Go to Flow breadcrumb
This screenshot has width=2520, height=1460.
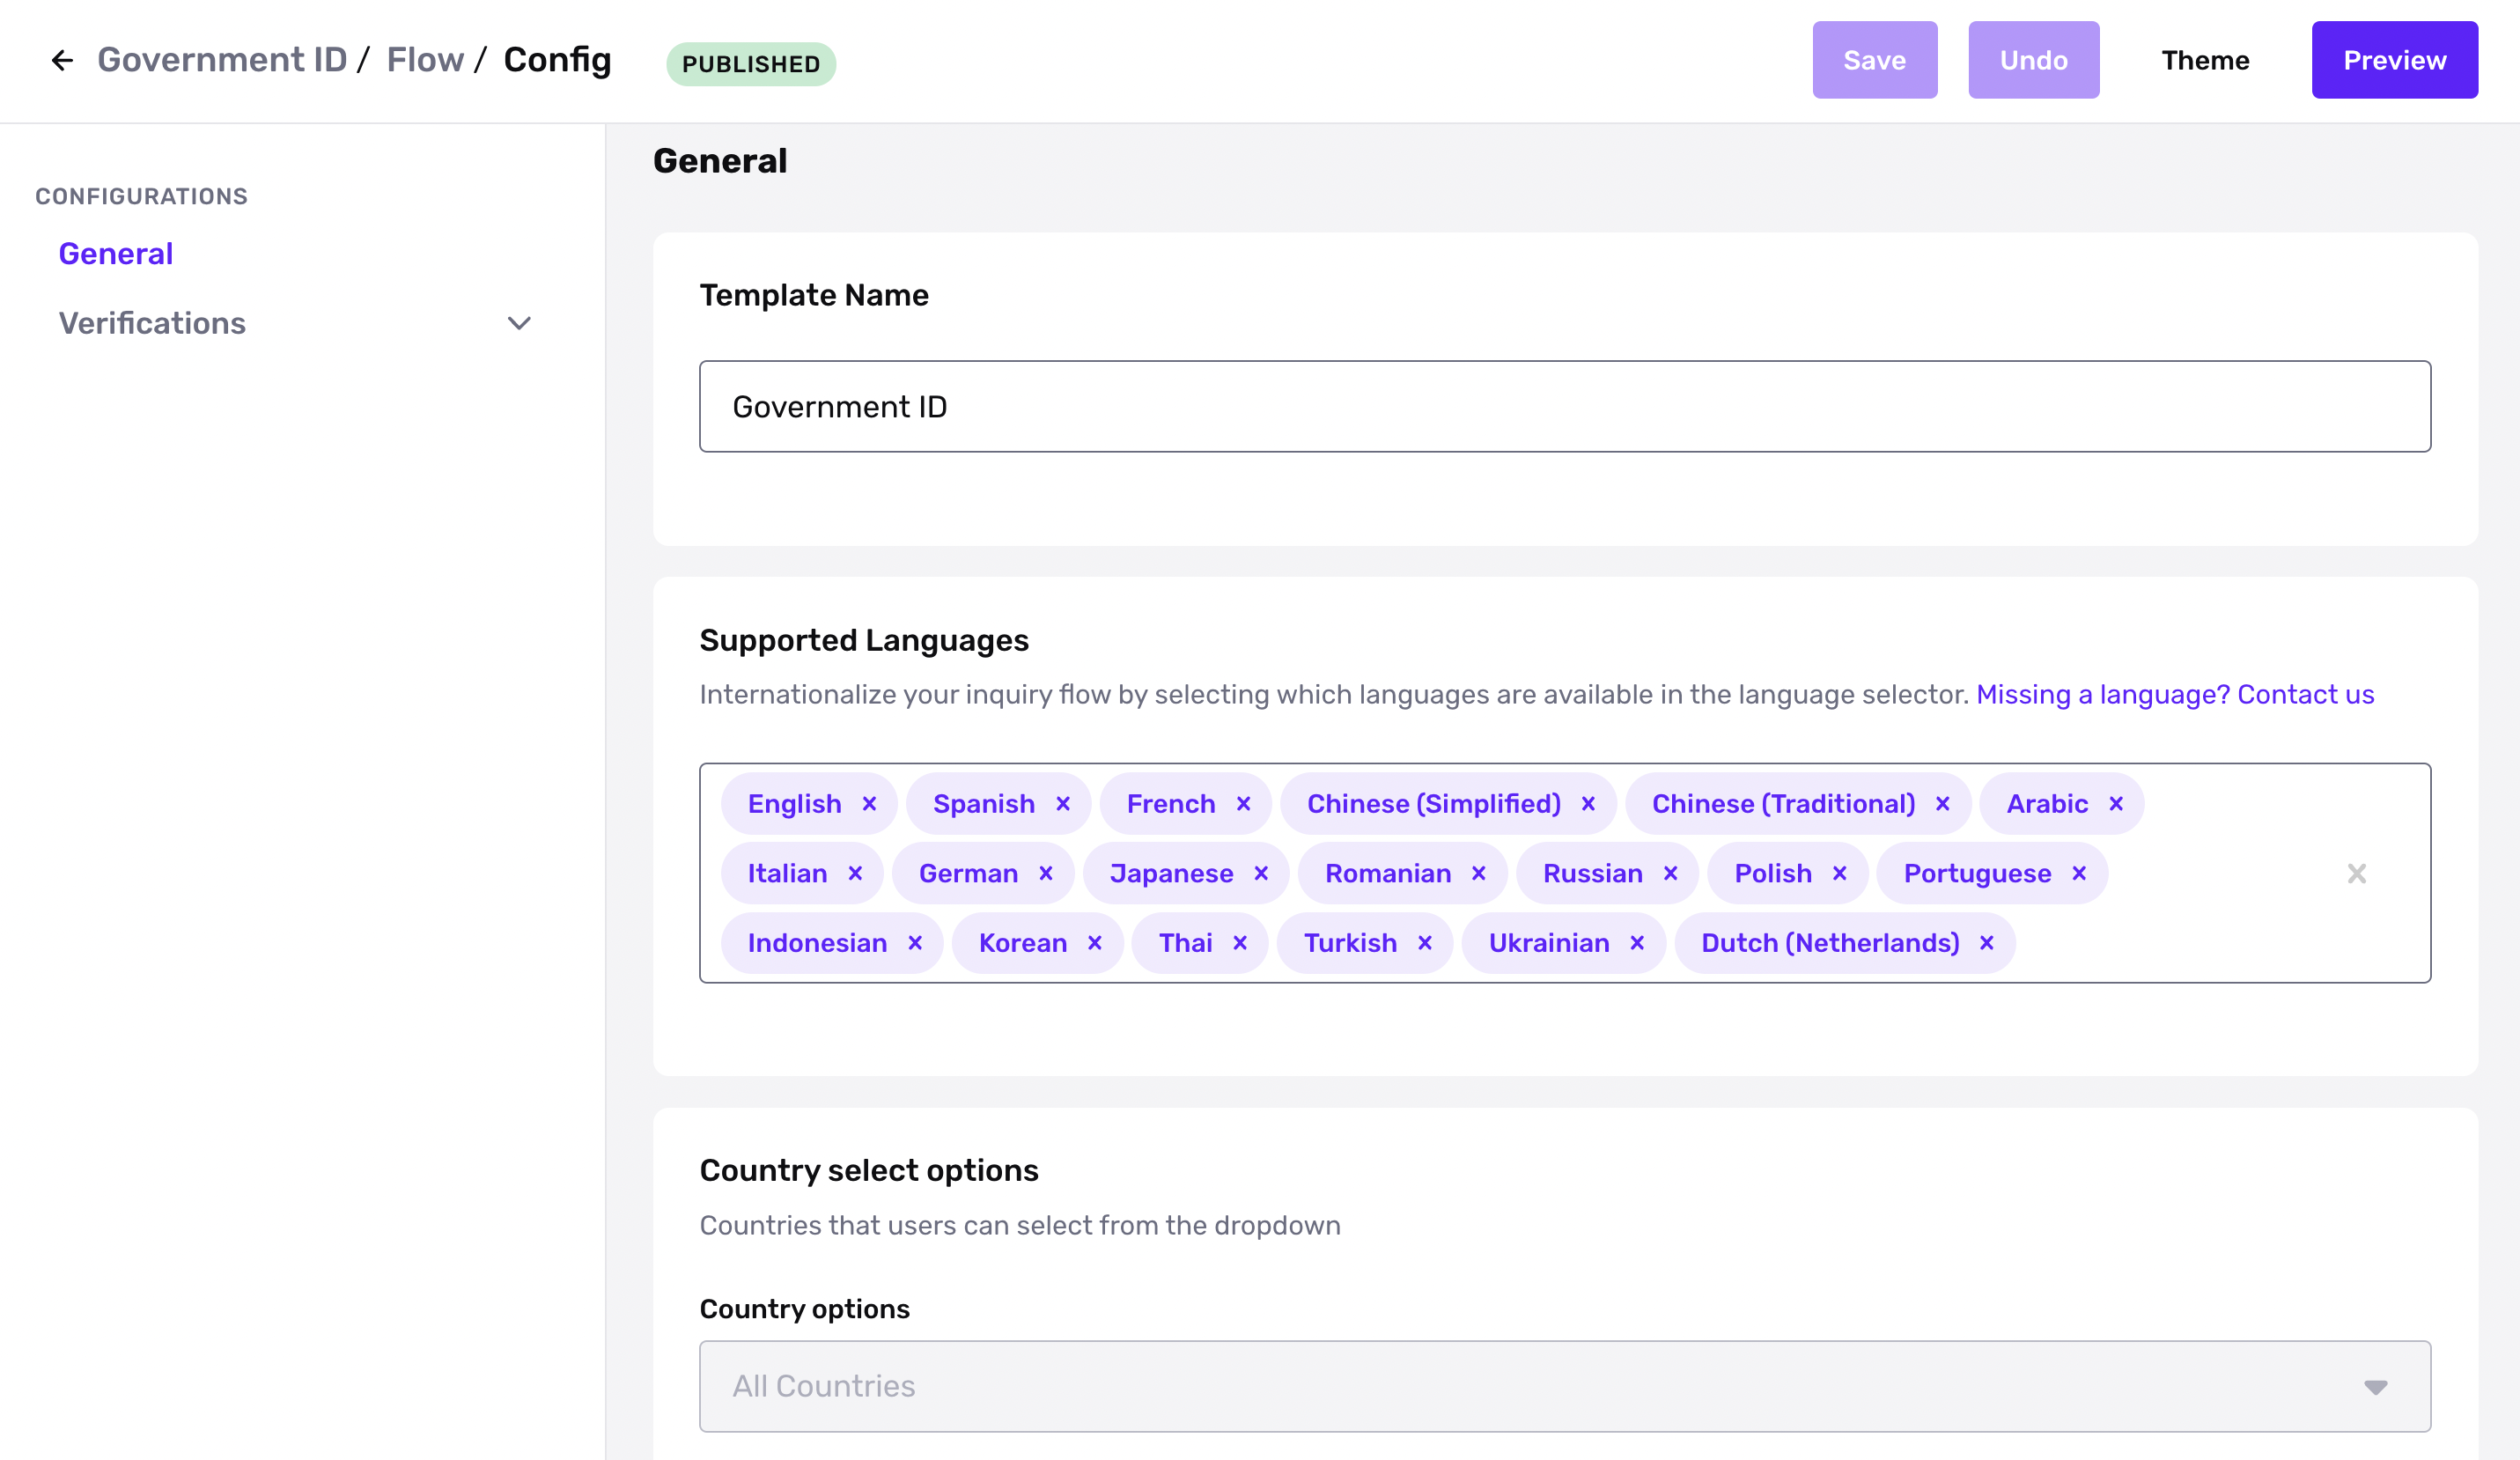coord(425,60)
